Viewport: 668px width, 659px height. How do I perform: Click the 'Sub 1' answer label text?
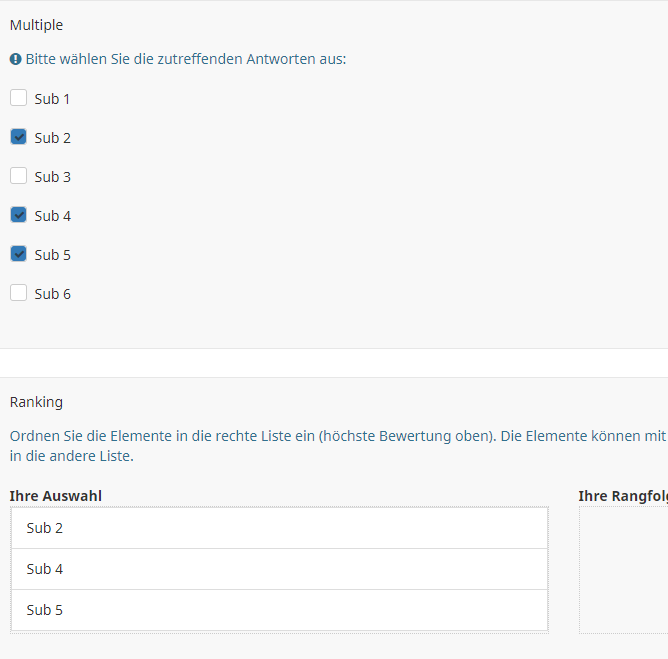(52, 99)
